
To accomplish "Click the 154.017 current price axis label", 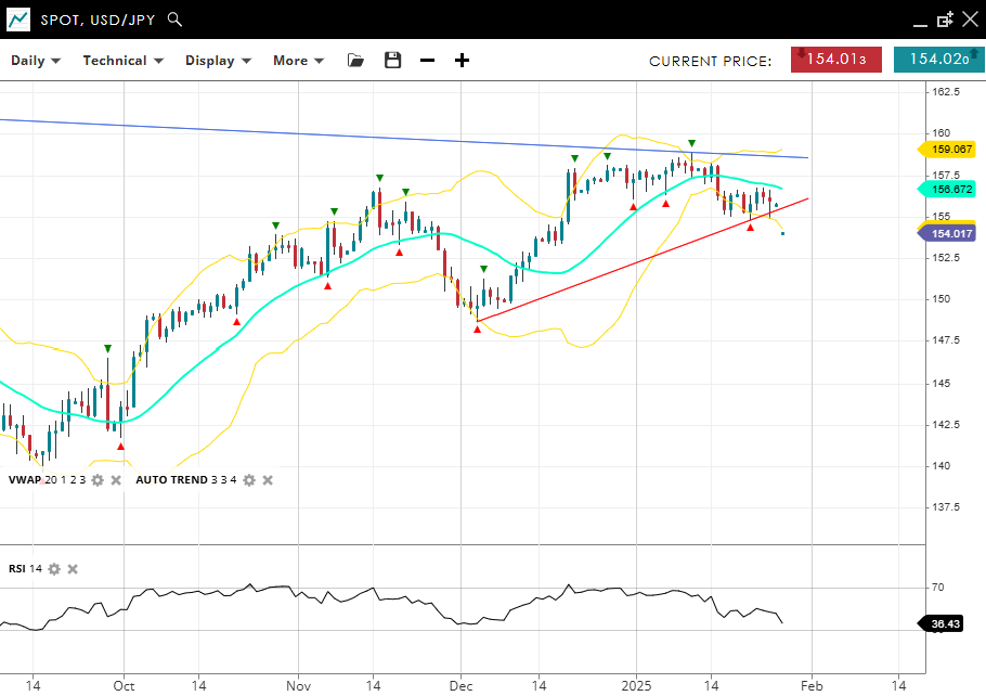I will pyautogui.click(x=948, y=234).
